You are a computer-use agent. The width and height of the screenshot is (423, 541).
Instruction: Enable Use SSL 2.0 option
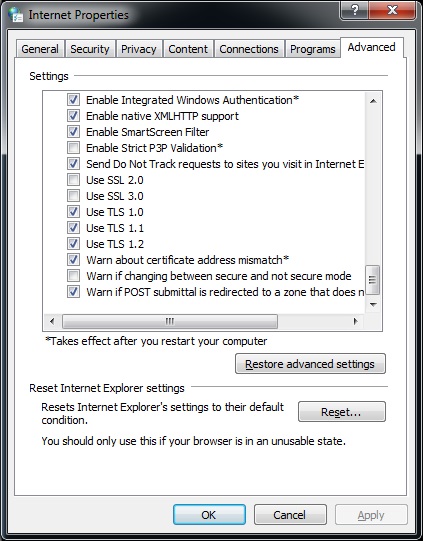[73, 180]
